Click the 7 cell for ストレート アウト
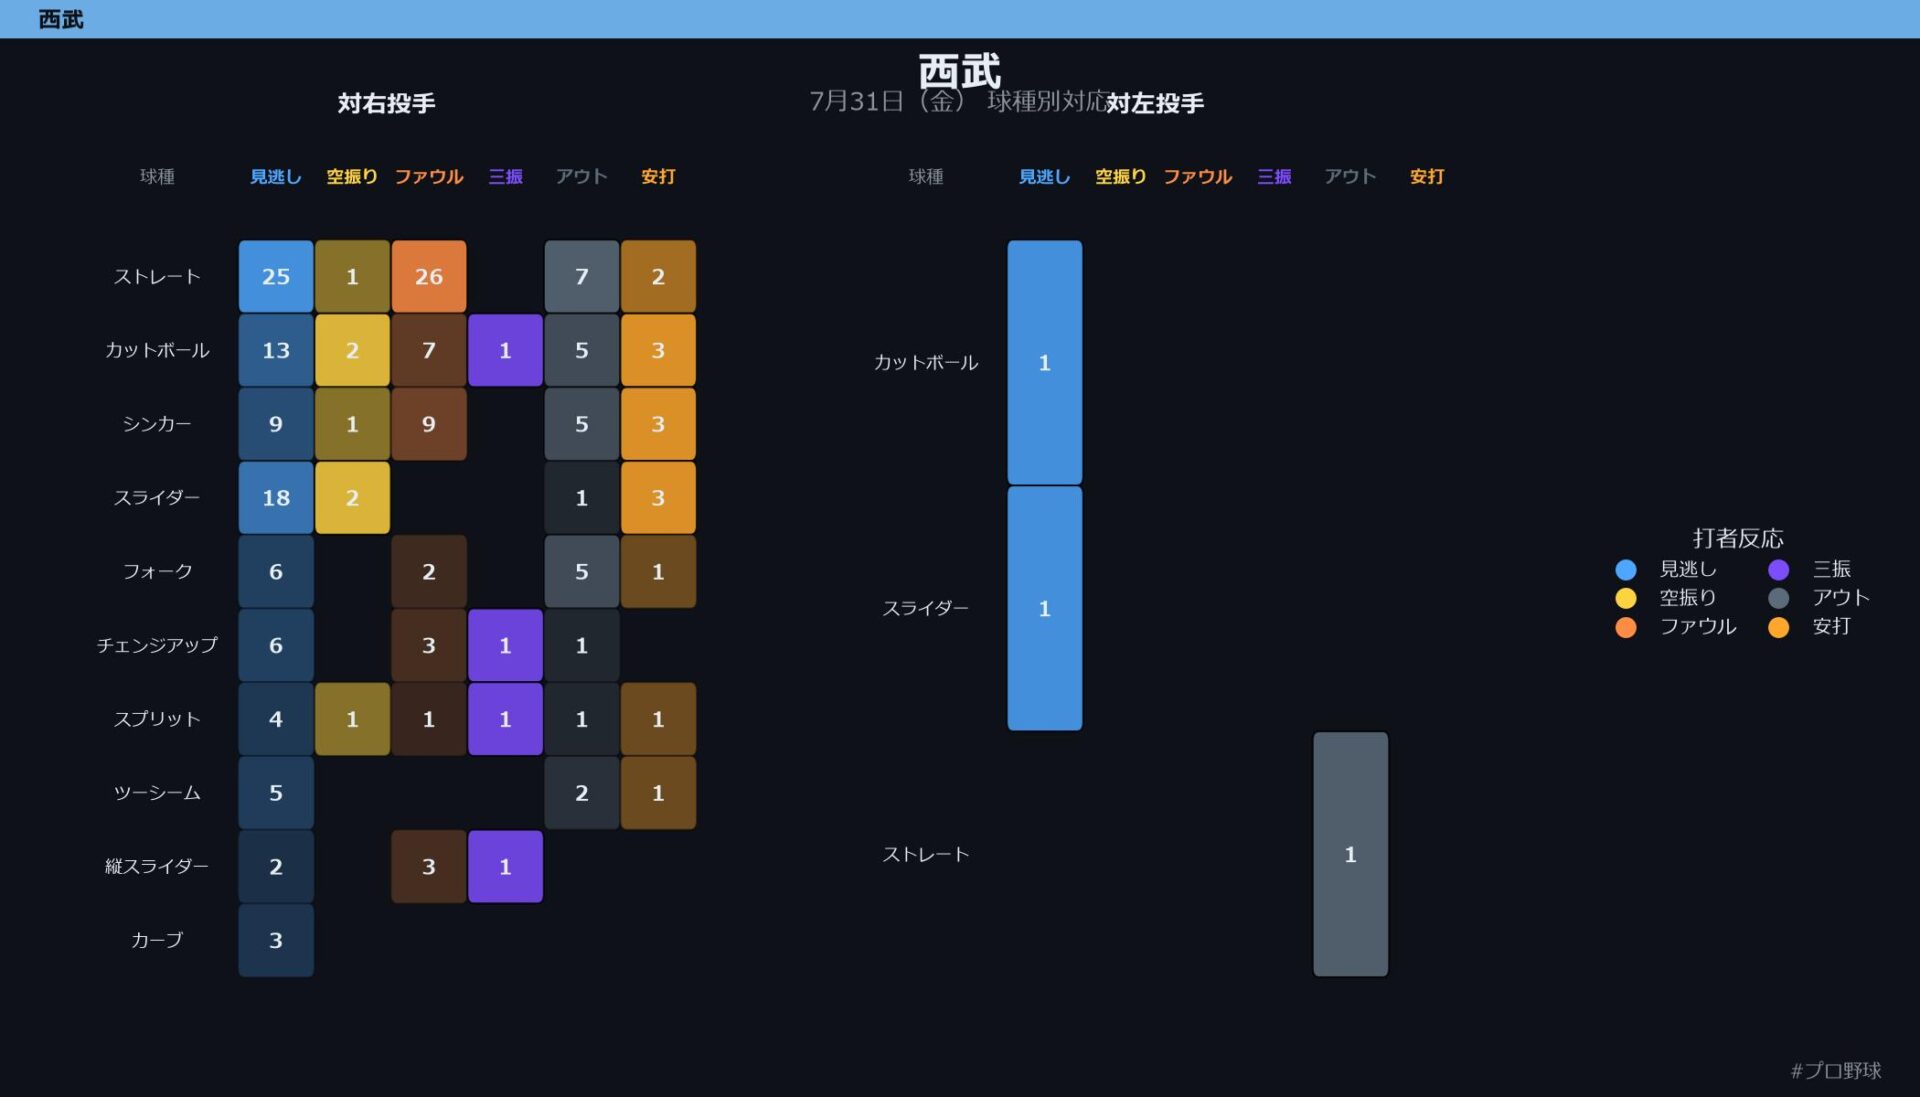1920x1097 pixels. [582, 277]
